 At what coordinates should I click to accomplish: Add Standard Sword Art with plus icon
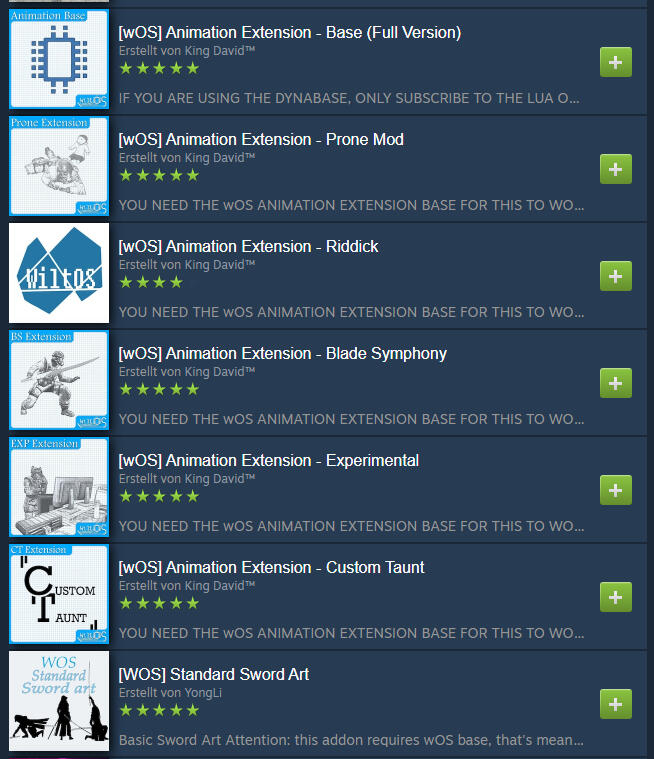(x=615, y=704)
